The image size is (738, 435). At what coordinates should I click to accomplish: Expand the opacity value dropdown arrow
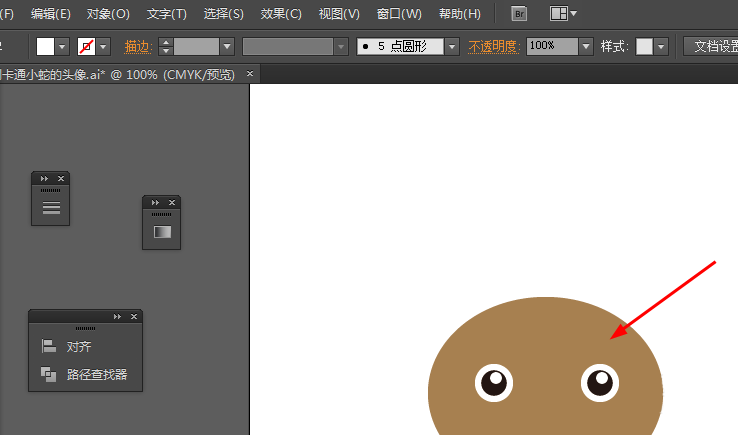[x=586, y=47]
